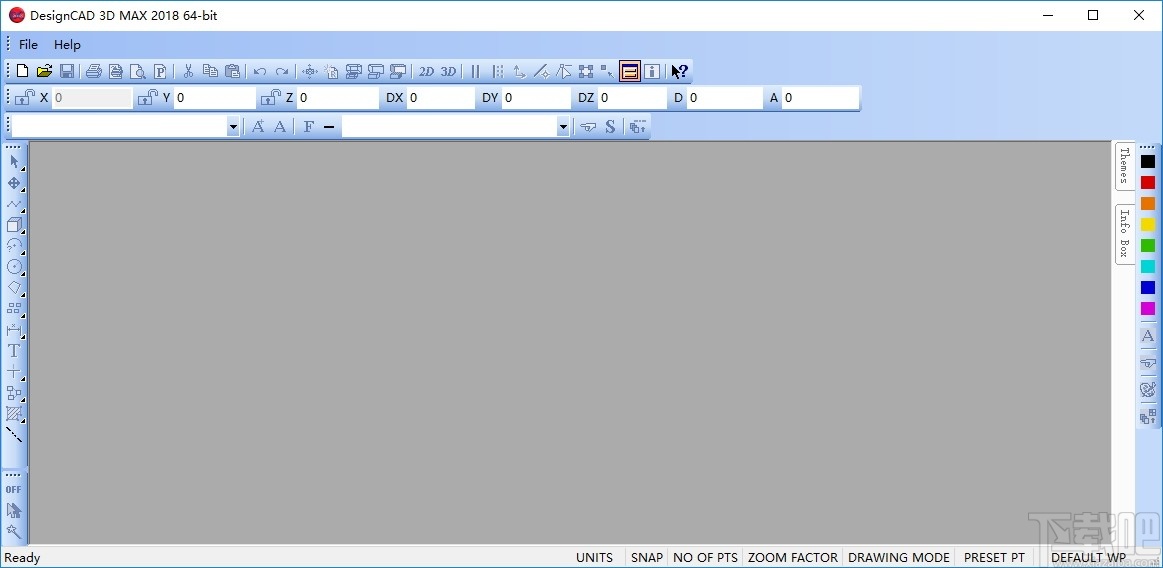This screenshot has width=1163, height=568.
Task: Open the File menu
Action: click(x=28, y=44)
